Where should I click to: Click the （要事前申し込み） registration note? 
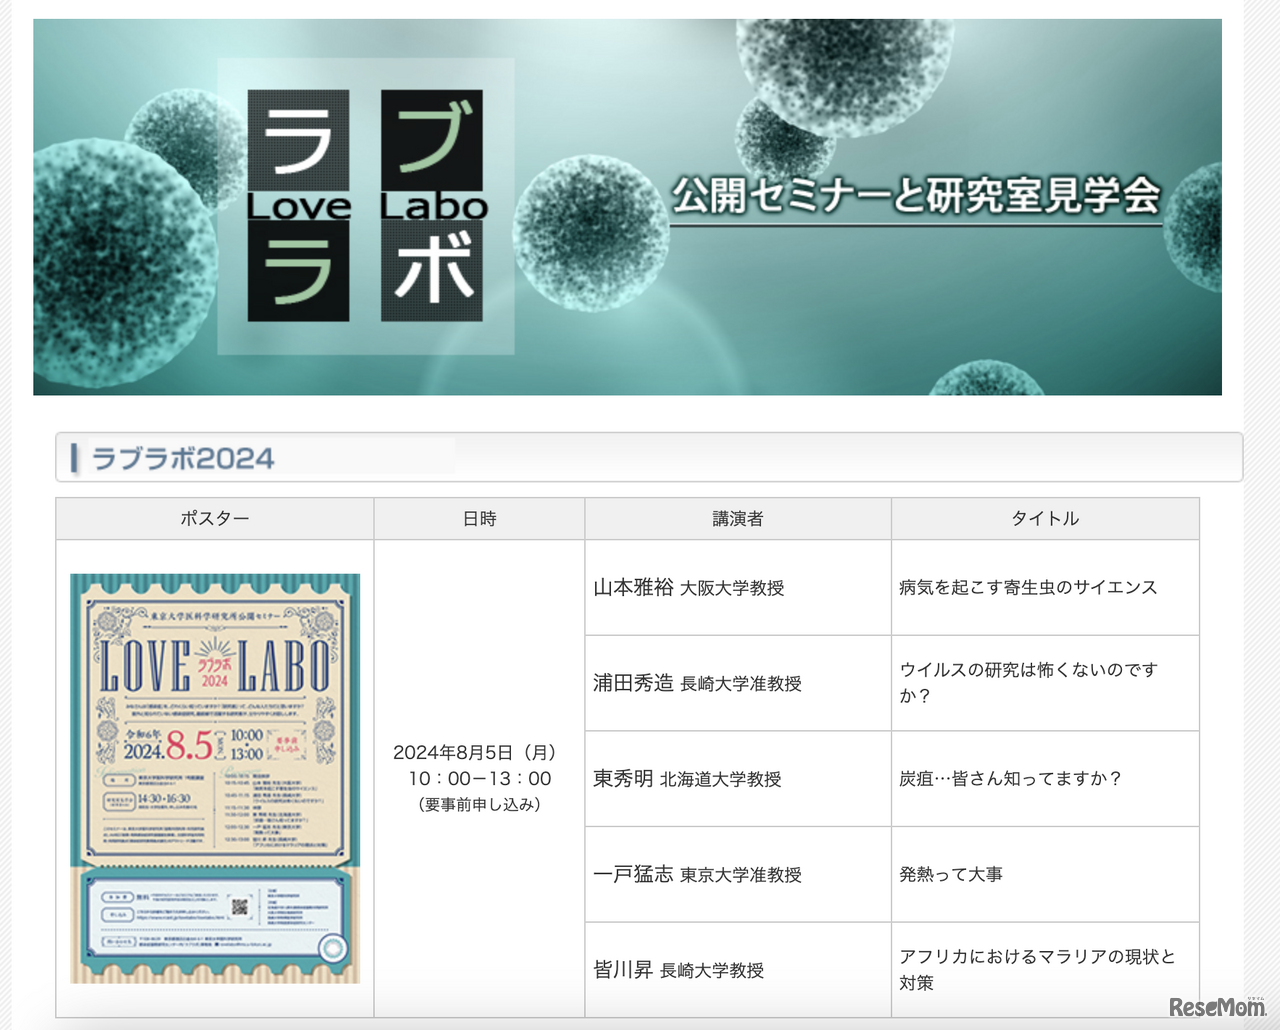coord(479,804)
